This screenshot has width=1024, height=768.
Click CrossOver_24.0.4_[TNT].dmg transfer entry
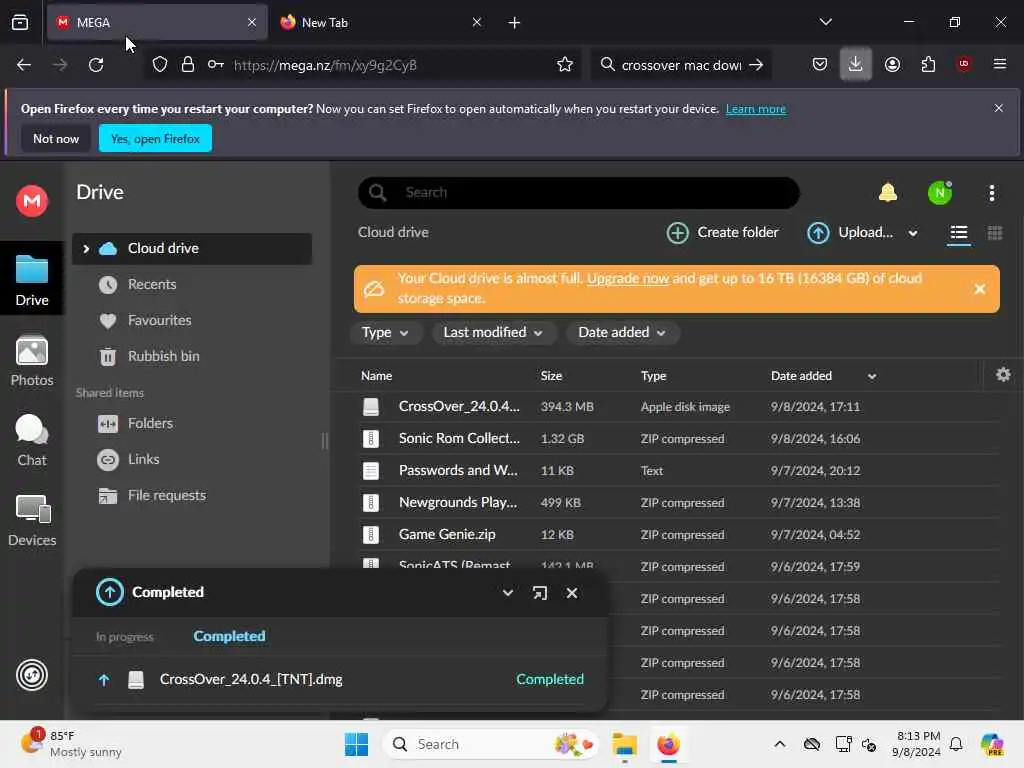coord(340,679)
